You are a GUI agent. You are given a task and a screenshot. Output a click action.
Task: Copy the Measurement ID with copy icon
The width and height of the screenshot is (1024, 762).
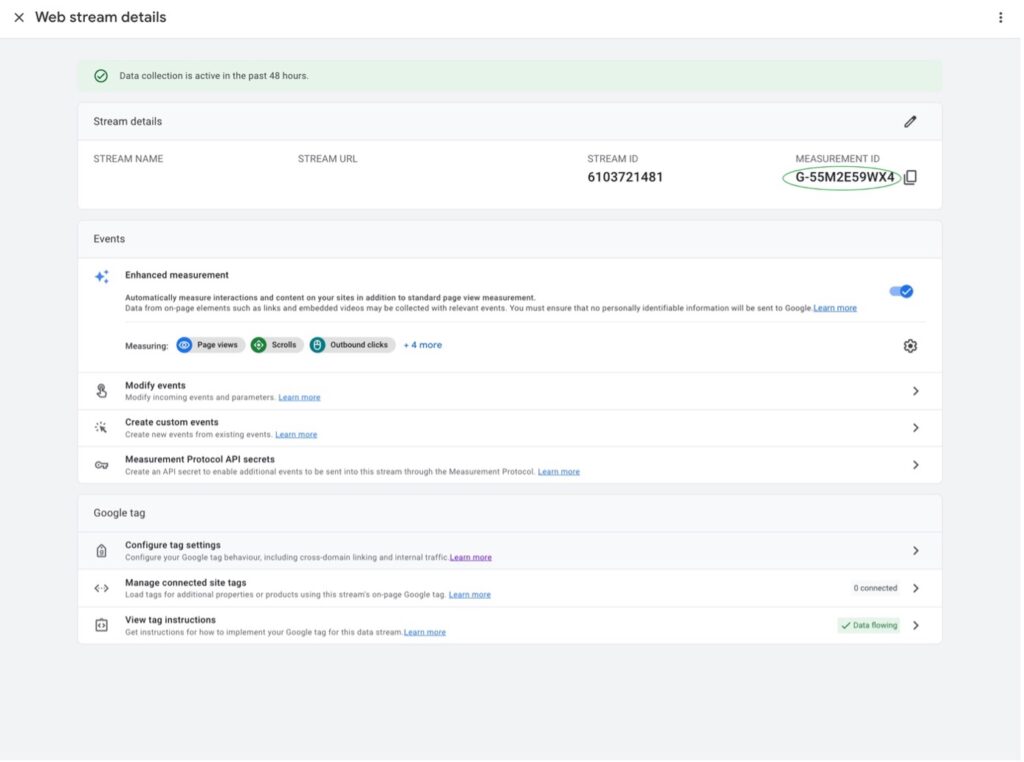910,178
